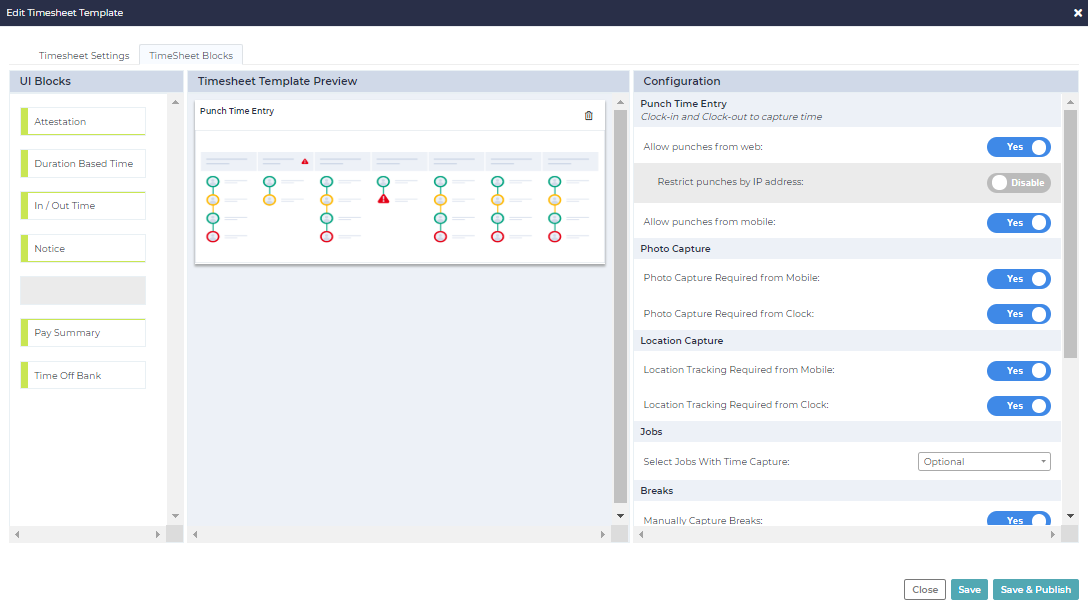
Task: Switch to Timesheet Settings tab
Action: click(84, 56)
